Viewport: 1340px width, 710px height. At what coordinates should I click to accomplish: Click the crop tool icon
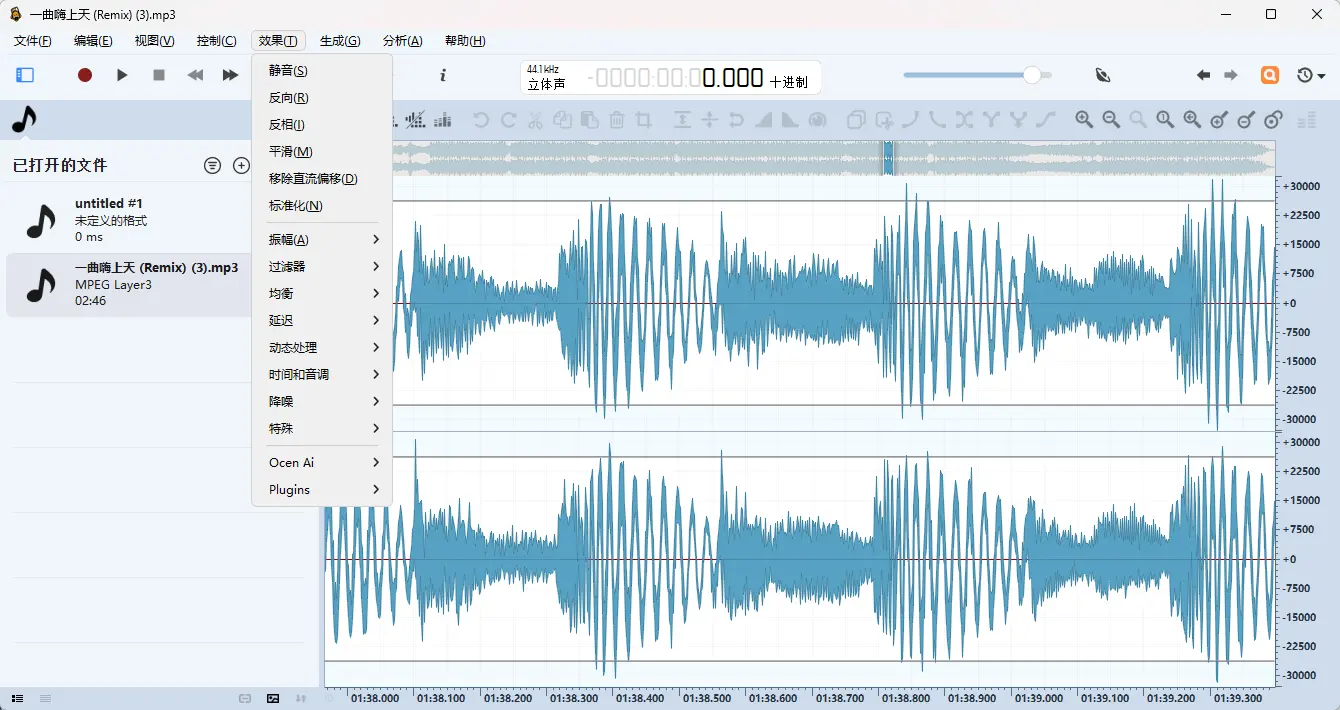click(x=644, y=120)
